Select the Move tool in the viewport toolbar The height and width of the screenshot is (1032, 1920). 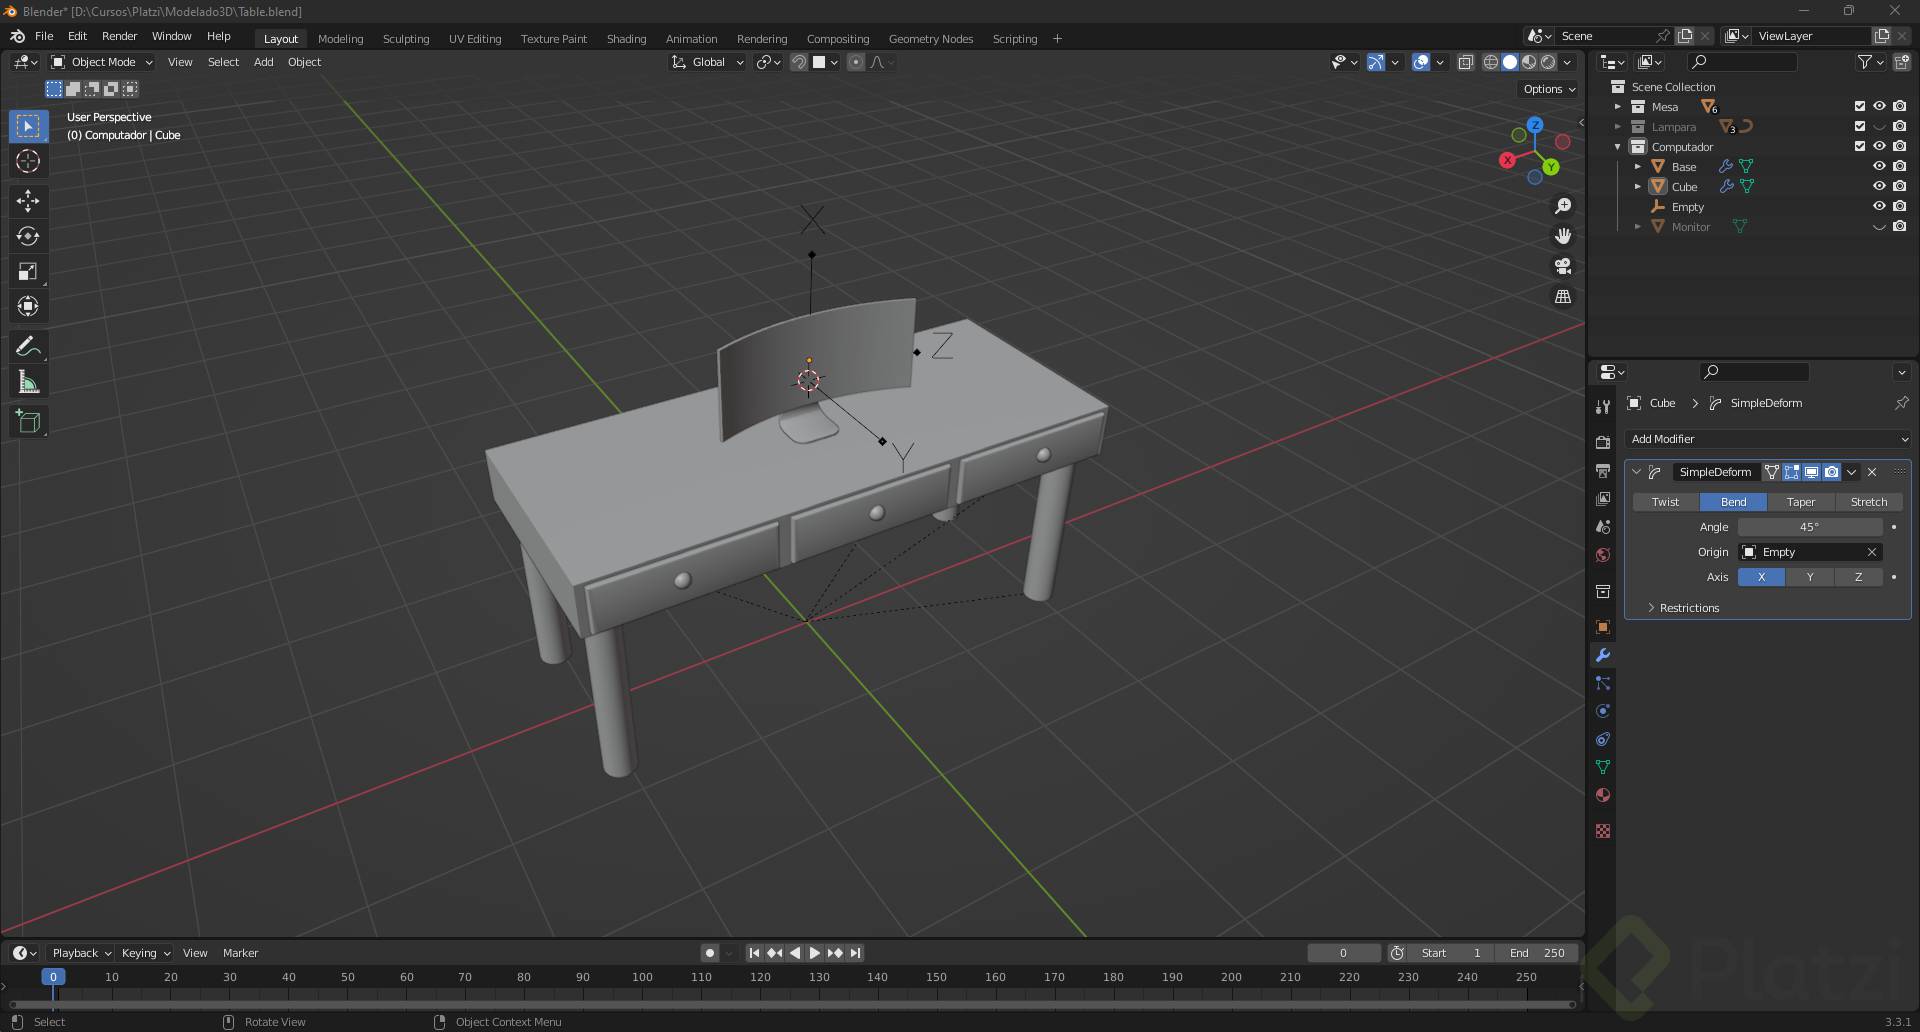pos(28,201)
